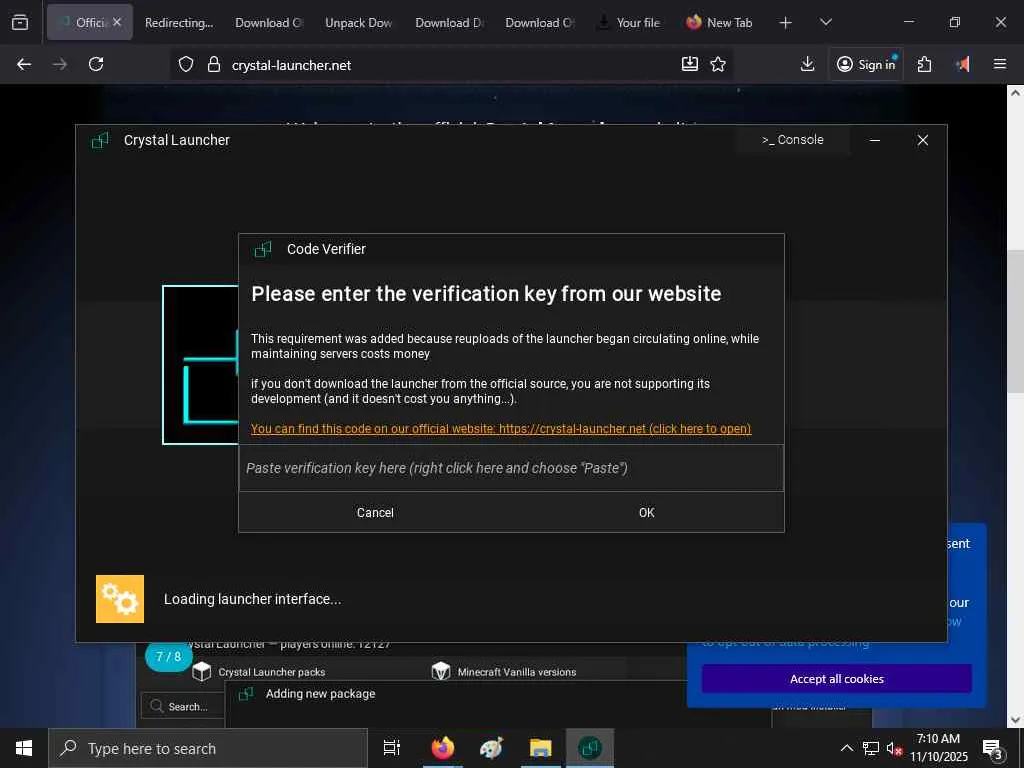Minimize the Crystal Launcher window

875,140
